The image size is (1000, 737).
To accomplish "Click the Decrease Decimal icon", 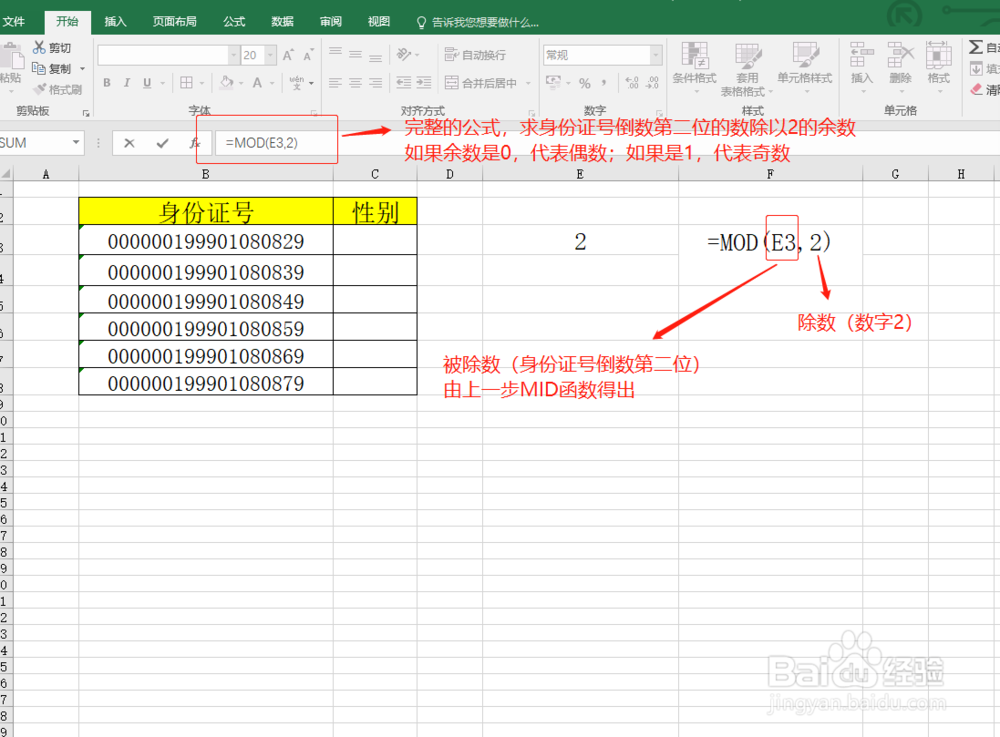I will coord(652,83).
